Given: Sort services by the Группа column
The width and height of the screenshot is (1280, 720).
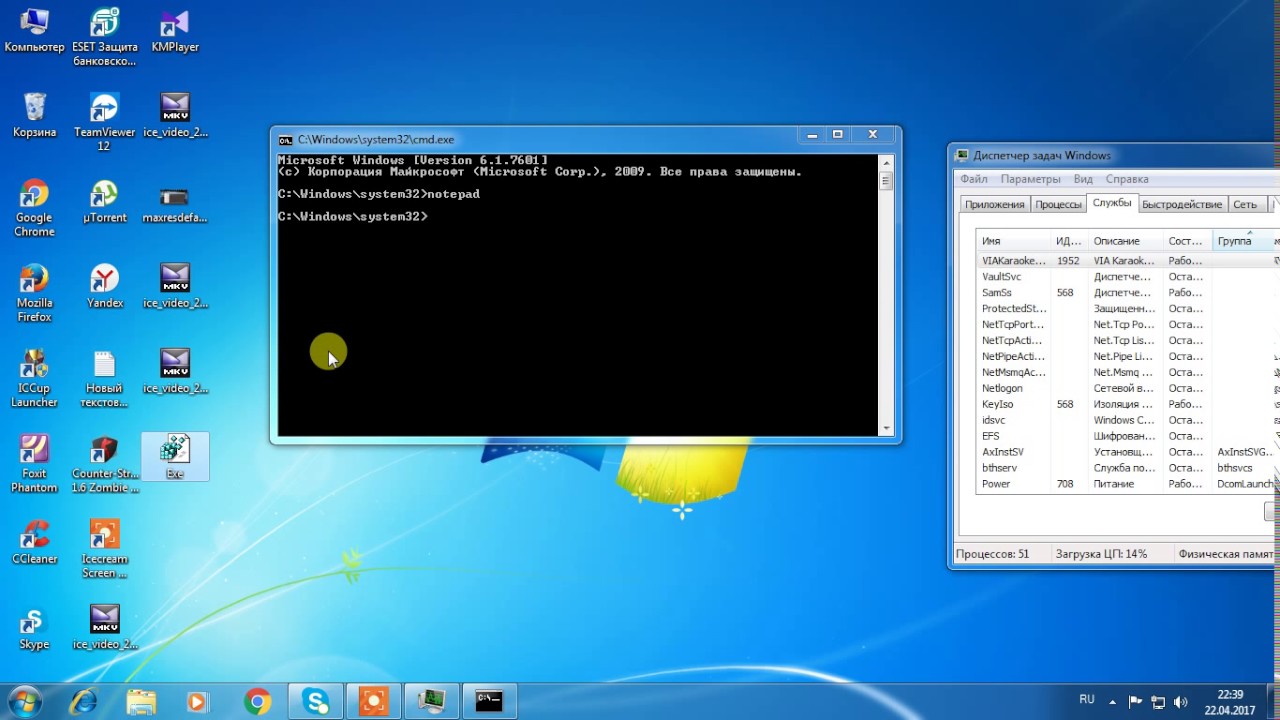Looking at the screenshot, I should coord(1241,241).
